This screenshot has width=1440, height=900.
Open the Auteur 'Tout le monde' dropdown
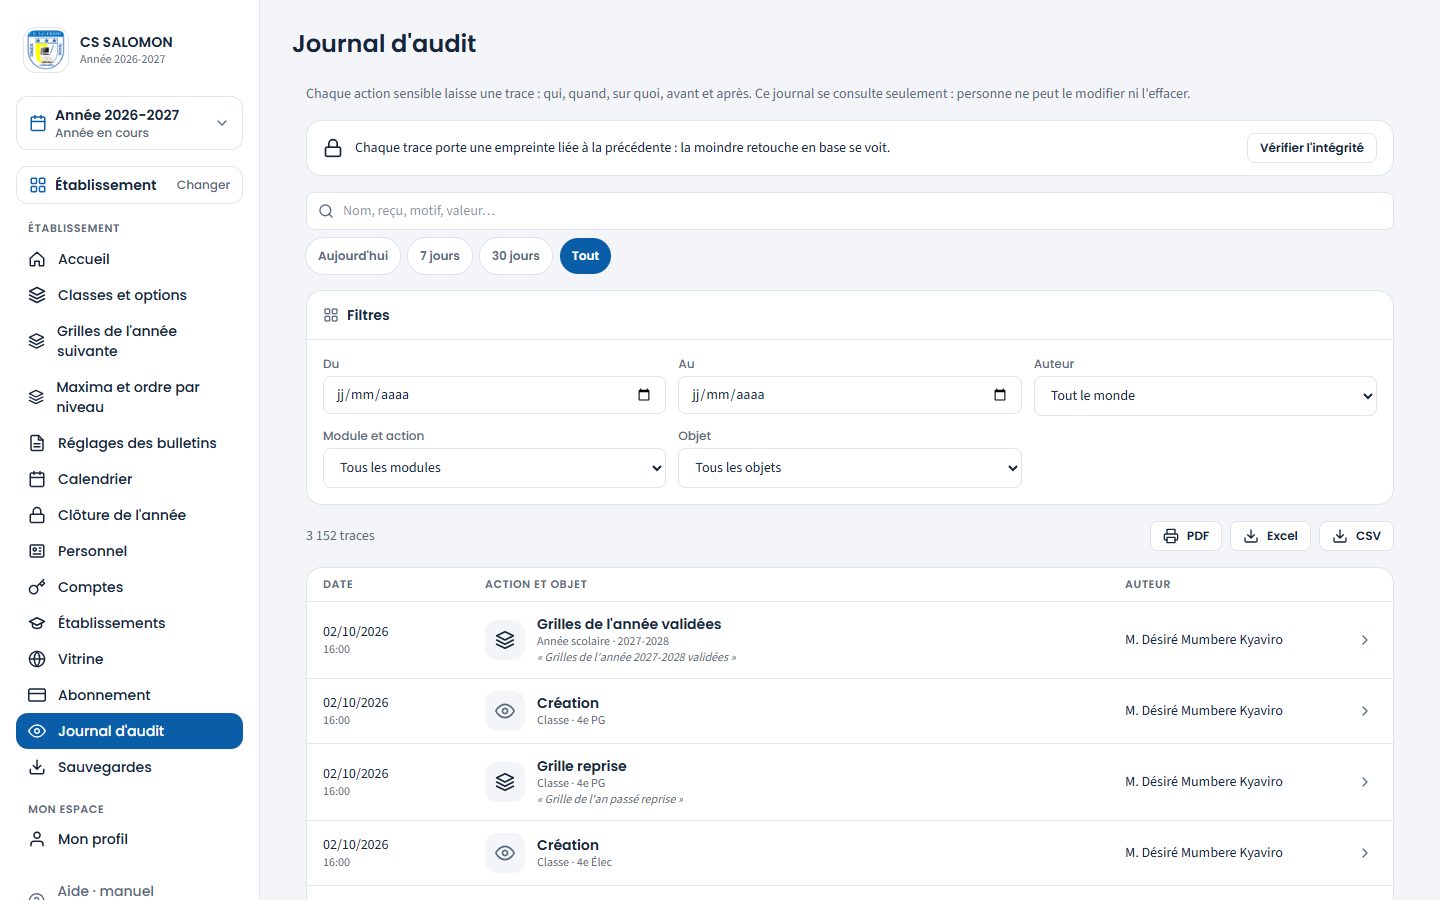pyautogui.click(x=1205, y=396)
